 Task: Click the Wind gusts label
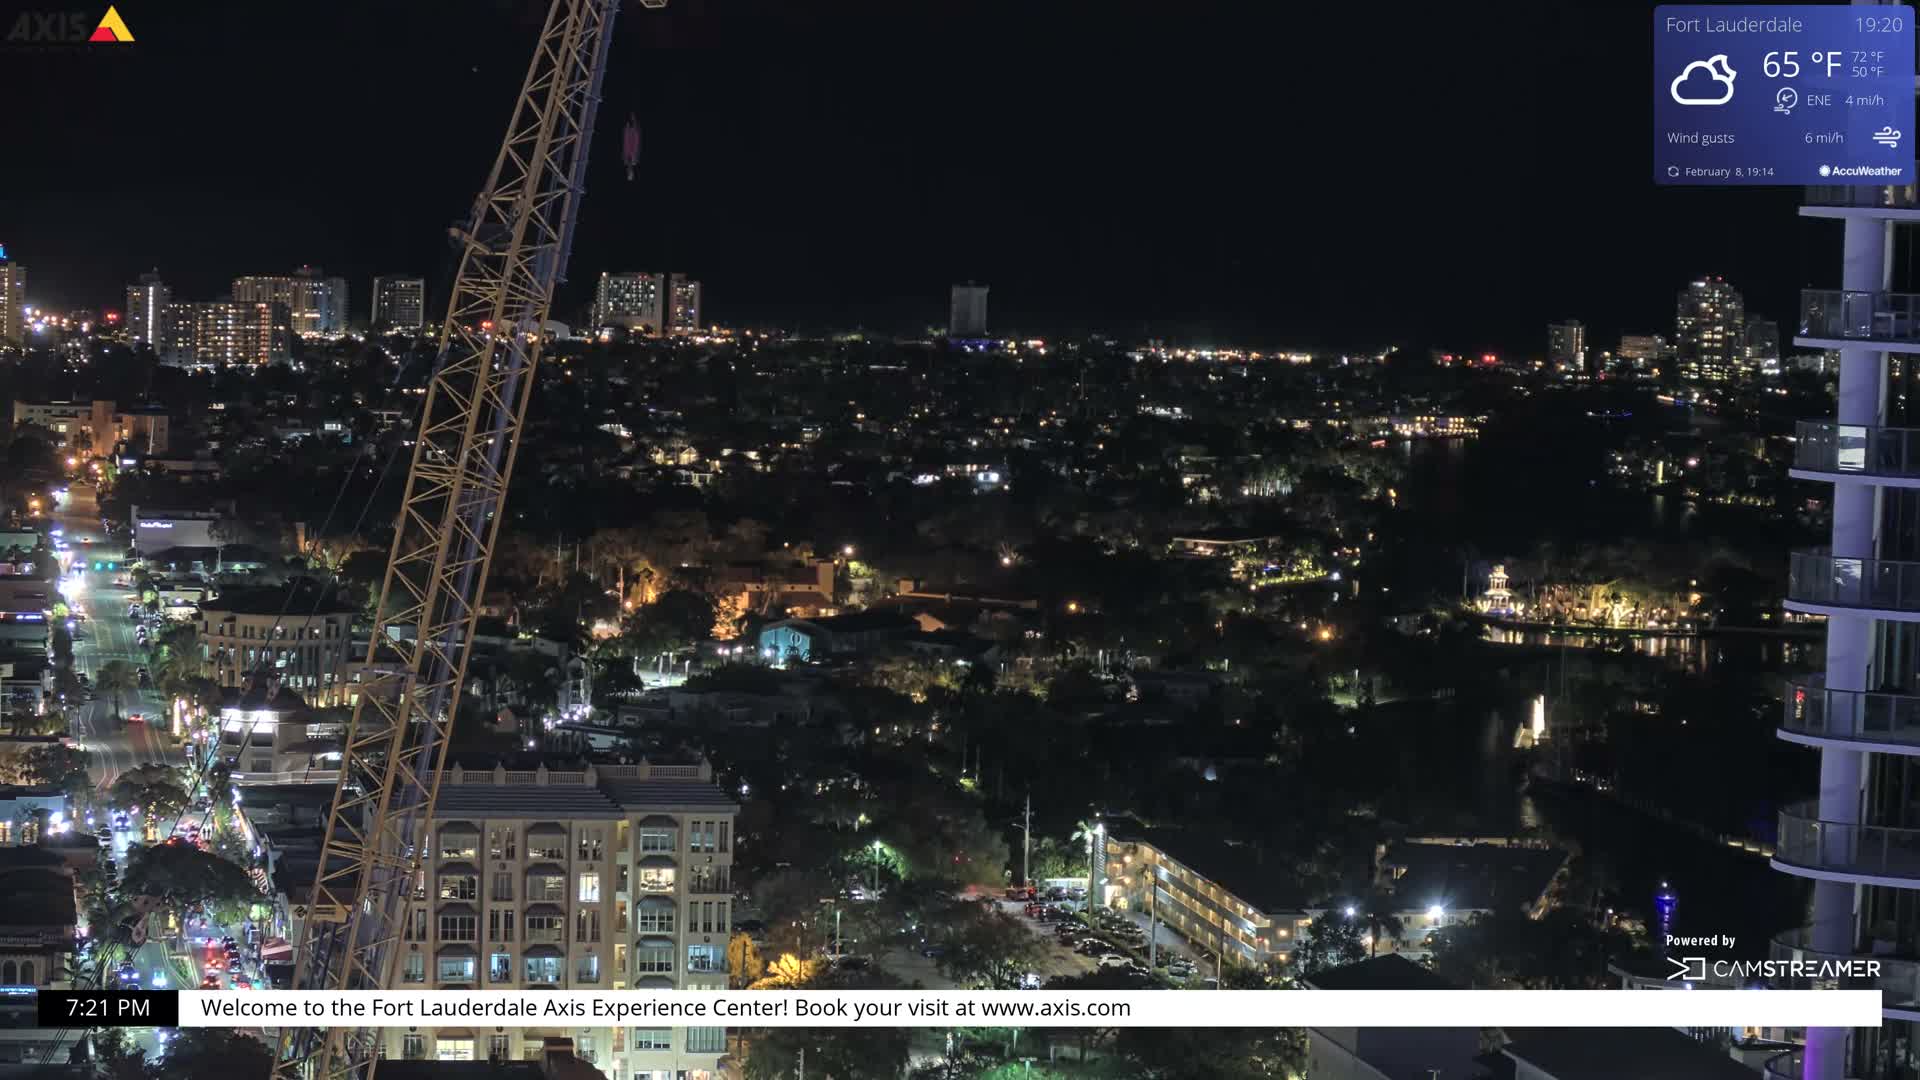(1700, 138)
